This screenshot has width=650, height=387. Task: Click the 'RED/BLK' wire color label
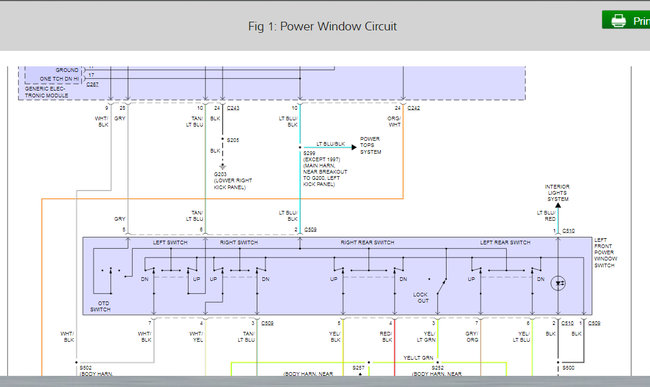click(x=386, y=336)
